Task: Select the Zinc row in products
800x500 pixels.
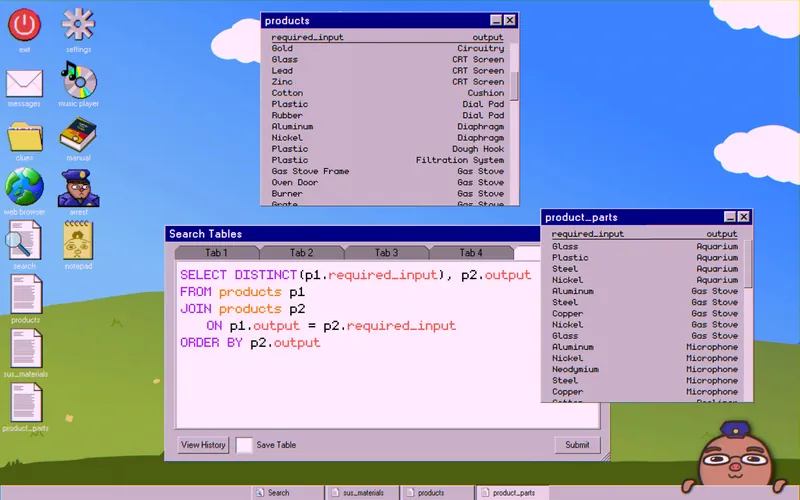Action: [x=387, y=82]
